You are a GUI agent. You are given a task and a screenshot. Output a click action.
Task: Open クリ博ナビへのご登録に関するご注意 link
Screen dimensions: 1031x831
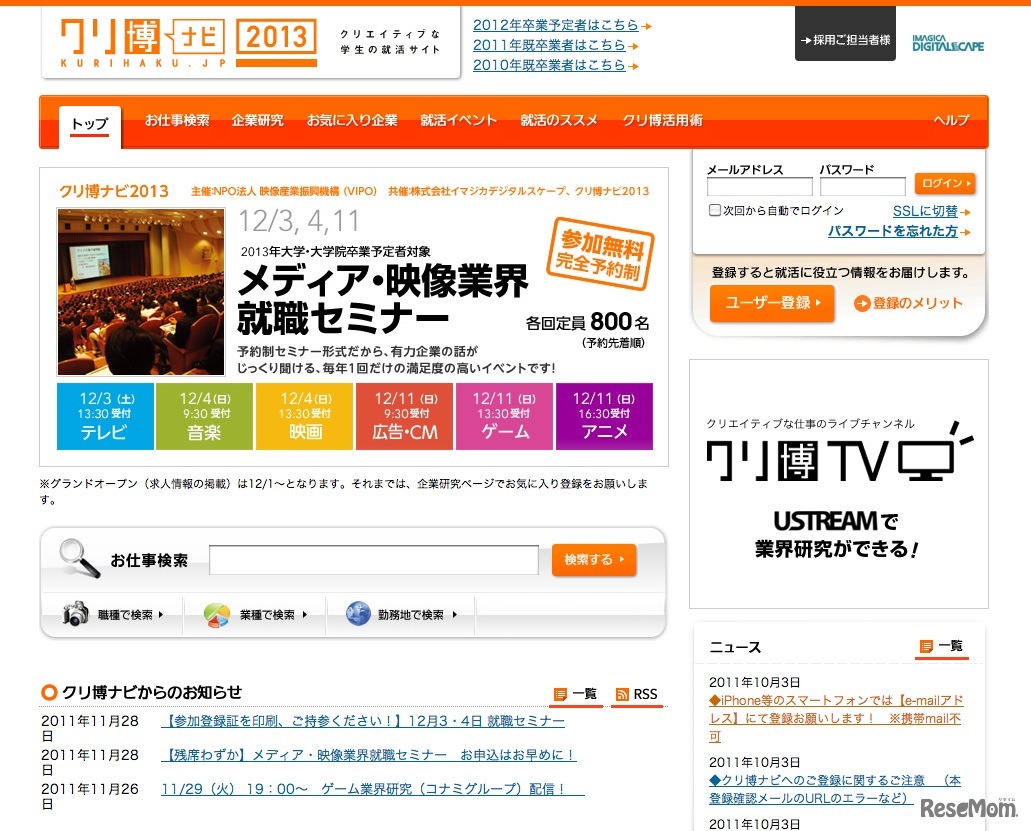pyautogui.click(x=835, y=789)
